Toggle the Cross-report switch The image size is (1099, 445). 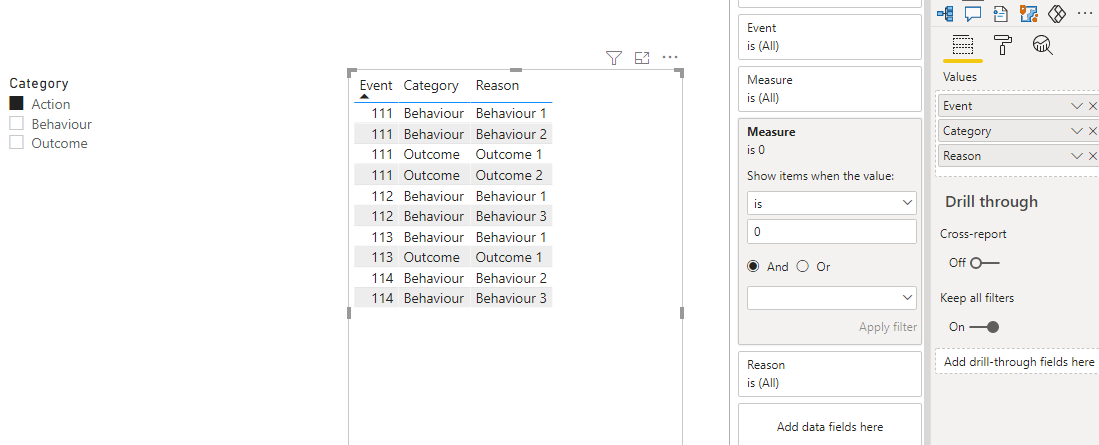(985, 263)
